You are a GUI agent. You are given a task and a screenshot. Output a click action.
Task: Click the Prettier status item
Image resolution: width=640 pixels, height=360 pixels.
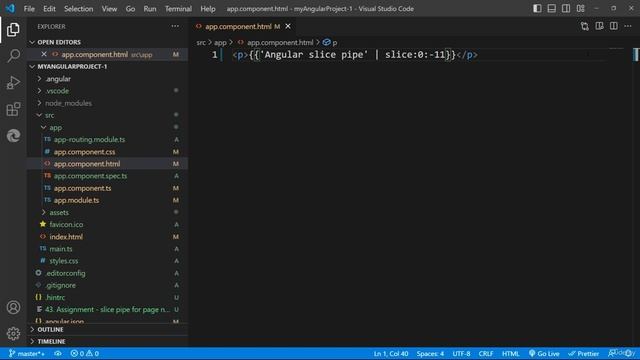[584, 353]
